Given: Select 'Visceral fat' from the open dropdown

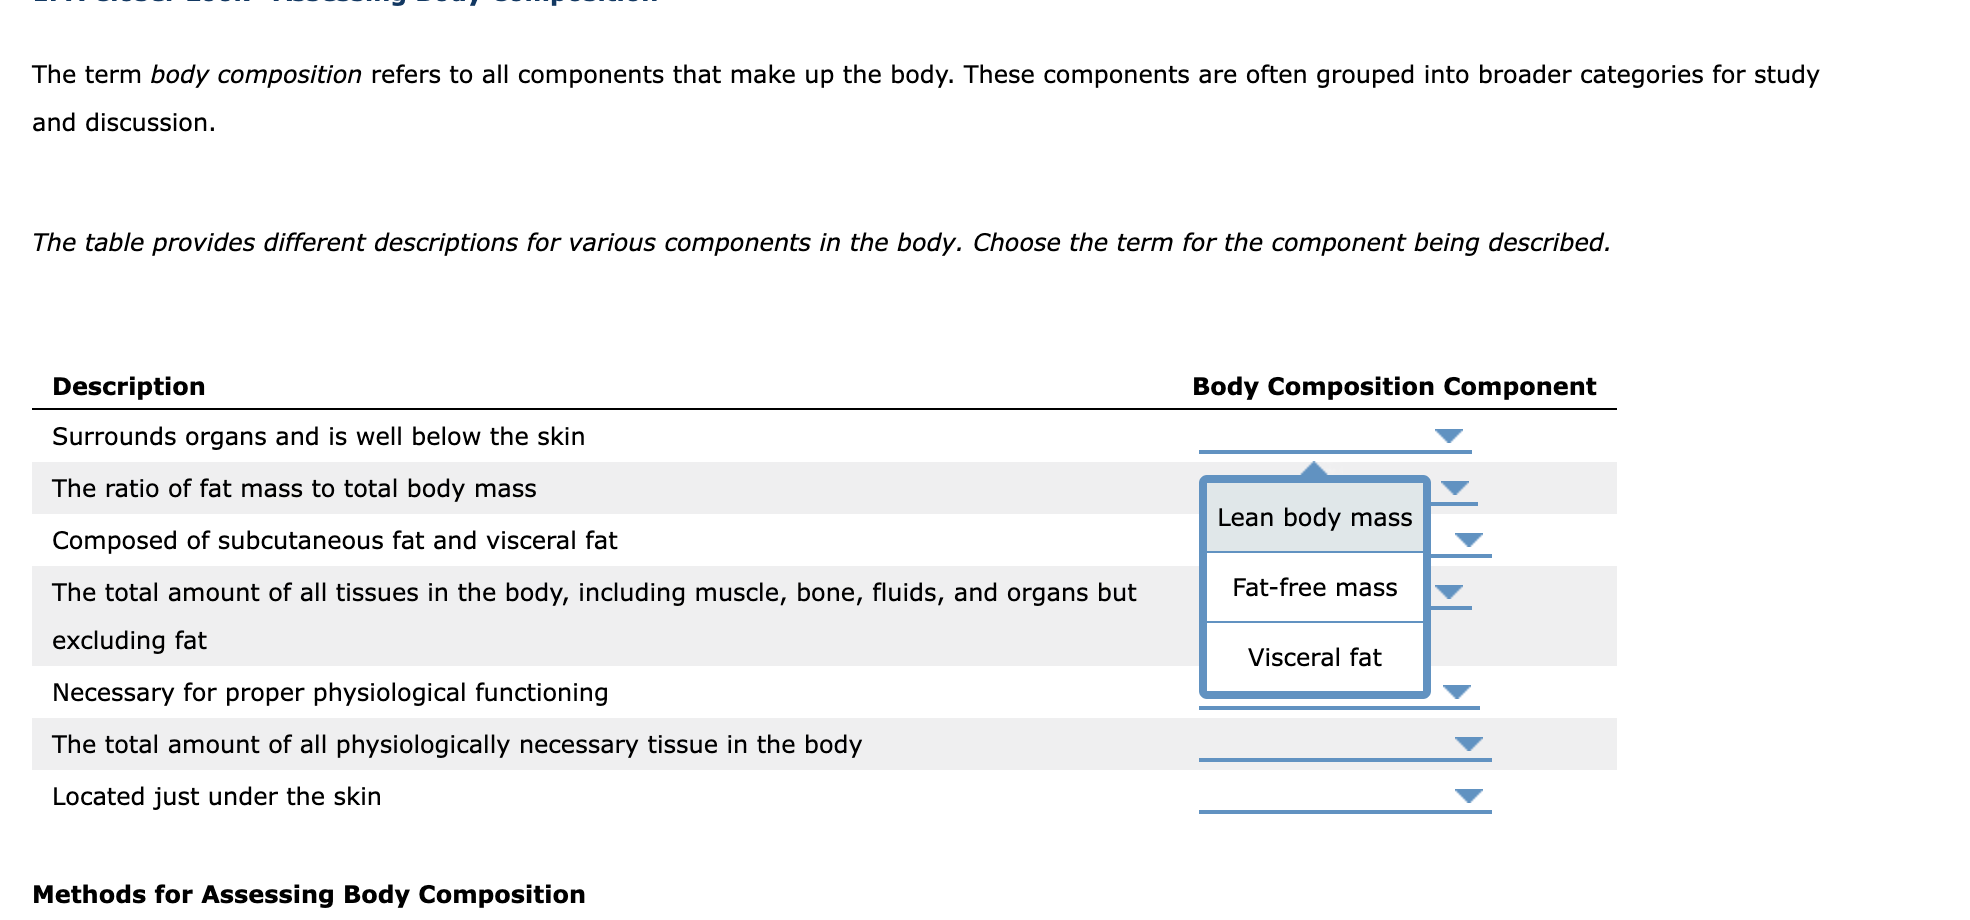Looking at the screenshot, I should tap(1313, 657).
